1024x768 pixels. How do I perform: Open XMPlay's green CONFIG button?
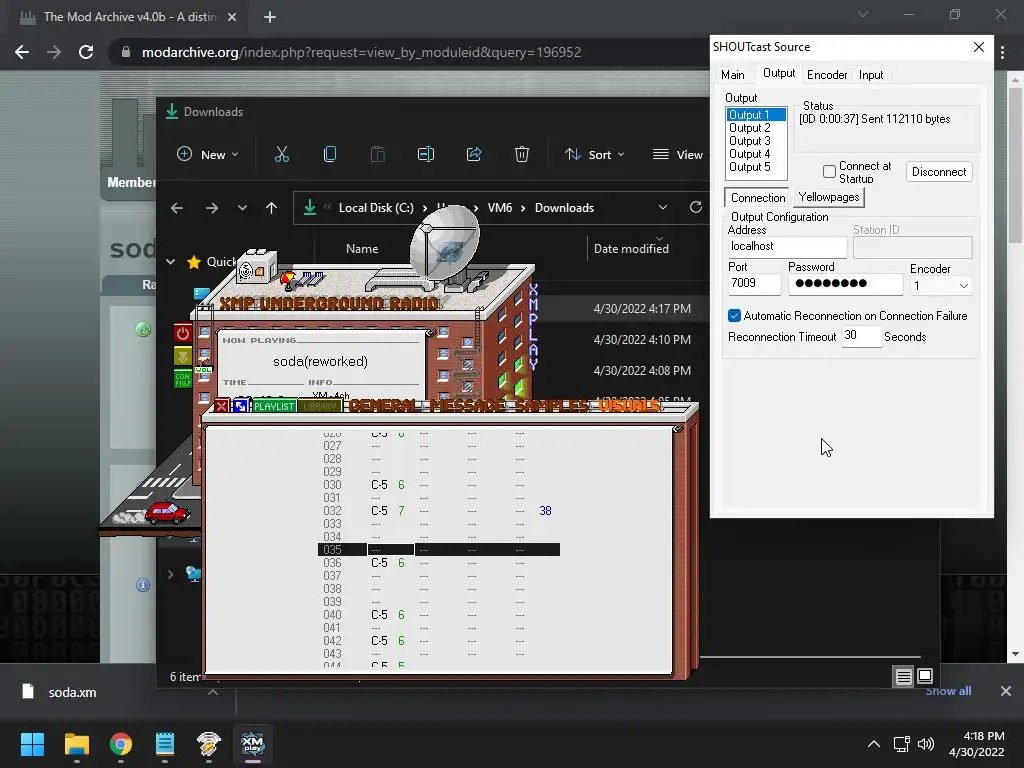(183, 379)
